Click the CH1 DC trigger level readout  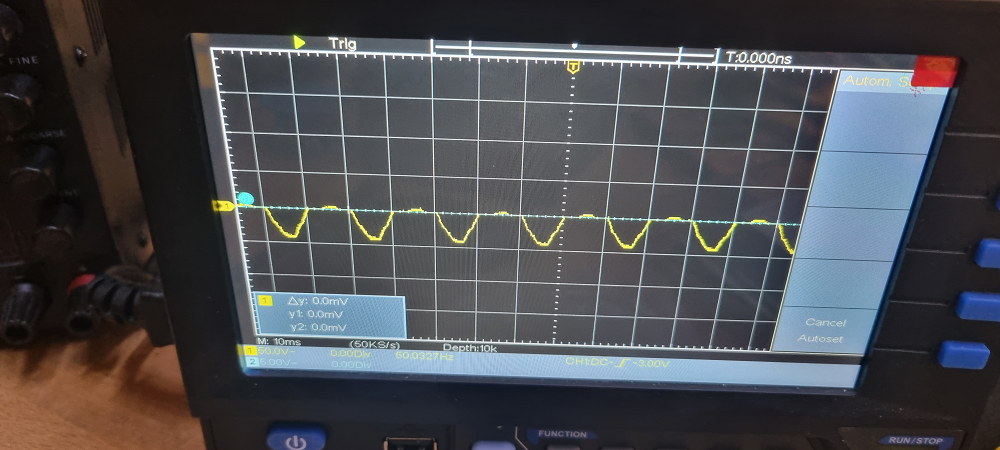coord(616,362)
